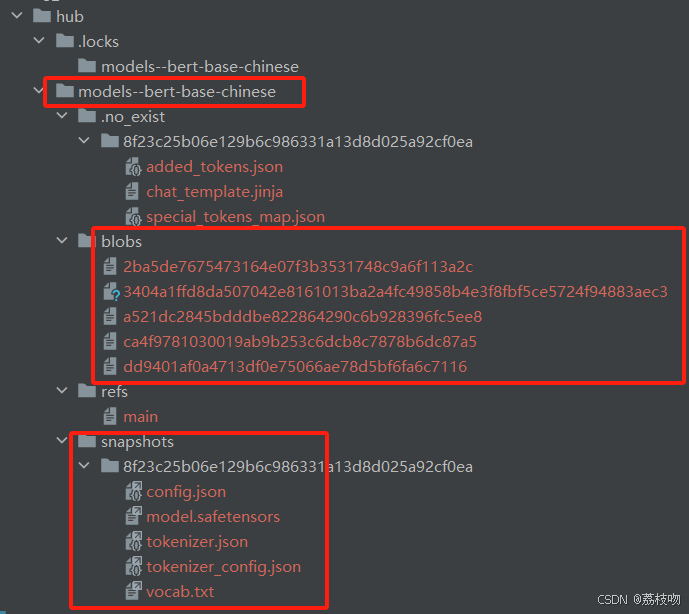689x614 pixels.
Task: Collapse the 8f23c25b hash folder under snapshots
Action: (84, 466)
